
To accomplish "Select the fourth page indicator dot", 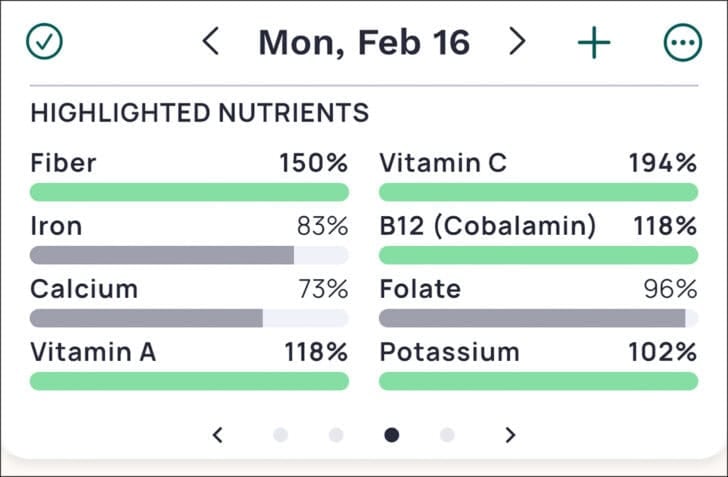I will pos(447,435).
